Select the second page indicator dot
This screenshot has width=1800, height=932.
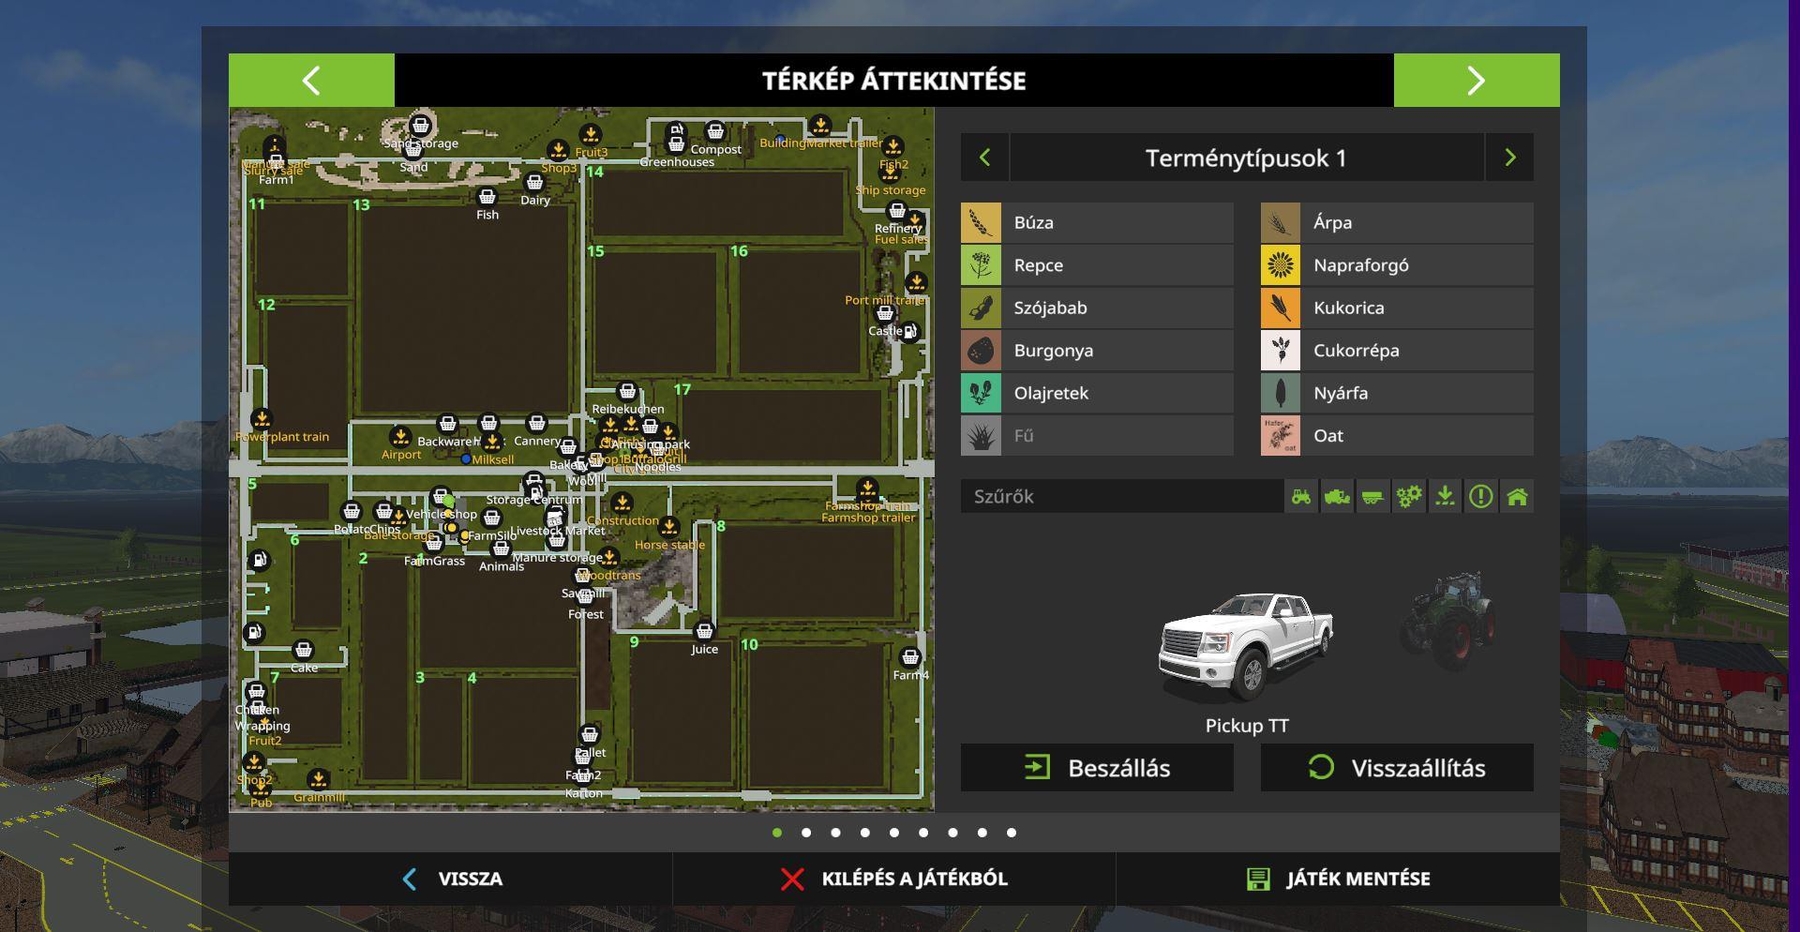point(806,832)
